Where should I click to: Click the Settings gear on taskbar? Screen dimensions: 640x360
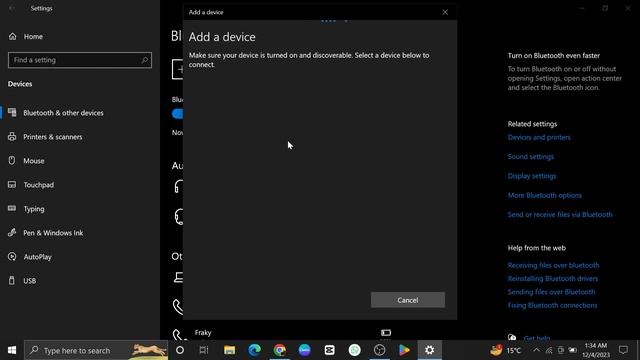pos(429,350)
